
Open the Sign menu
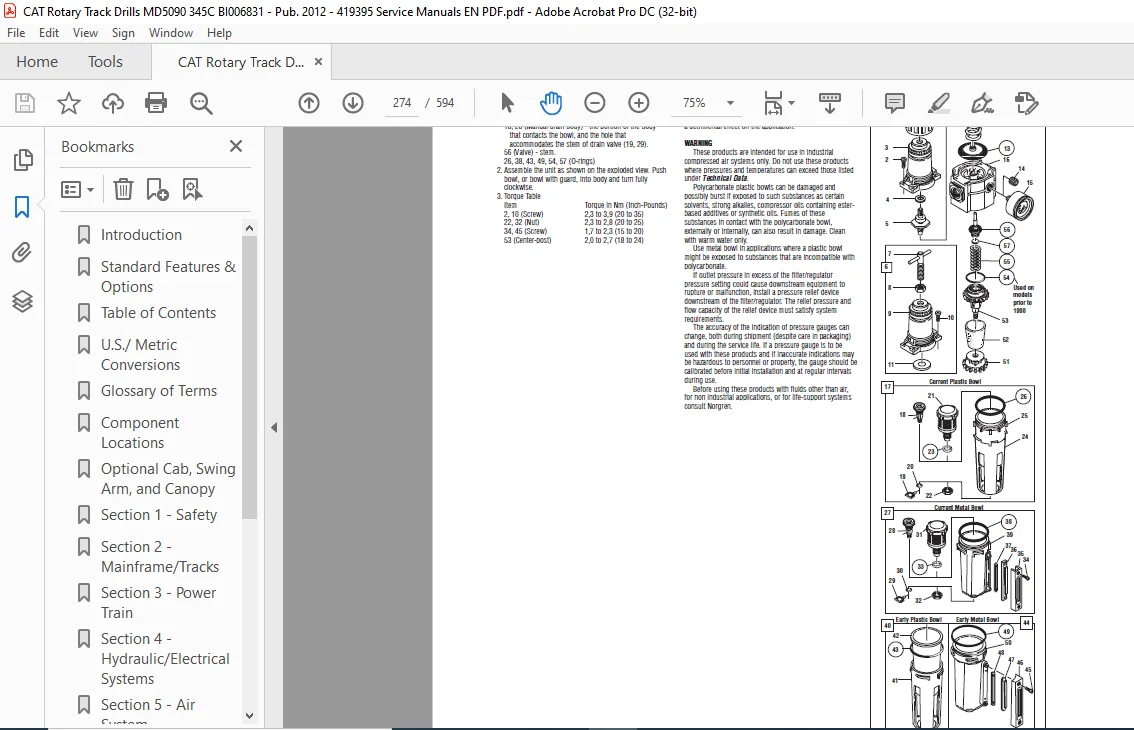coord(123,33)
